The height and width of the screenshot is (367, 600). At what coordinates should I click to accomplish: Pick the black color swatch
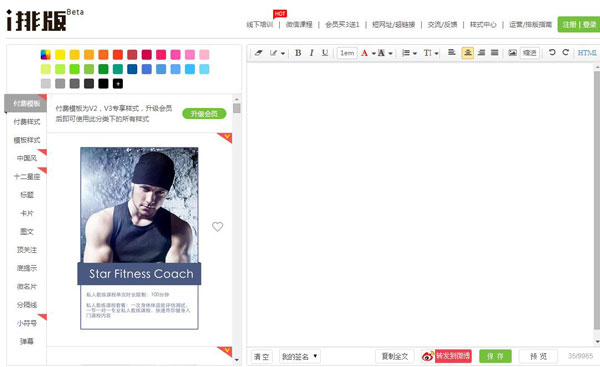(x=103, y=83)
